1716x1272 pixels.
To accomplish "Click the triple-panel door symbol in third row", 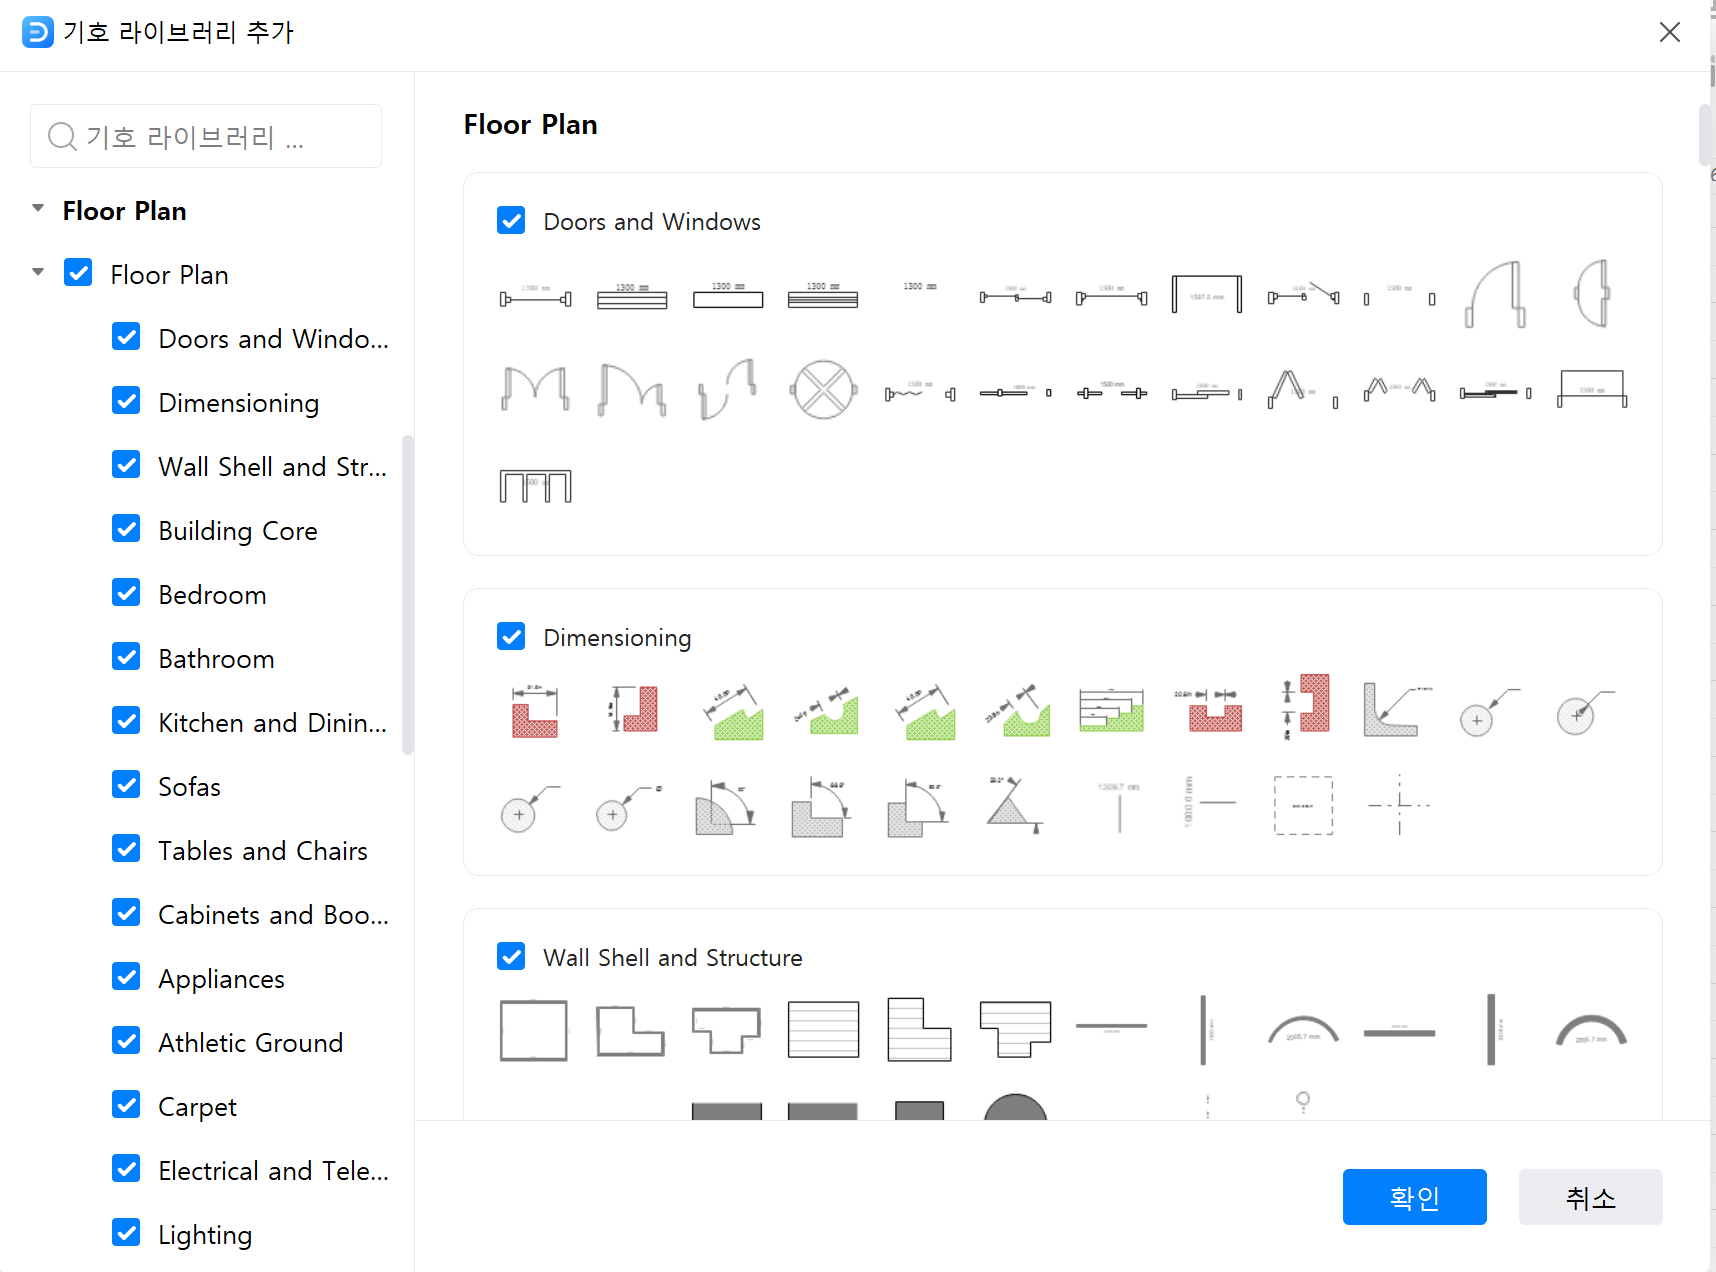I will [x=535, y=486].
